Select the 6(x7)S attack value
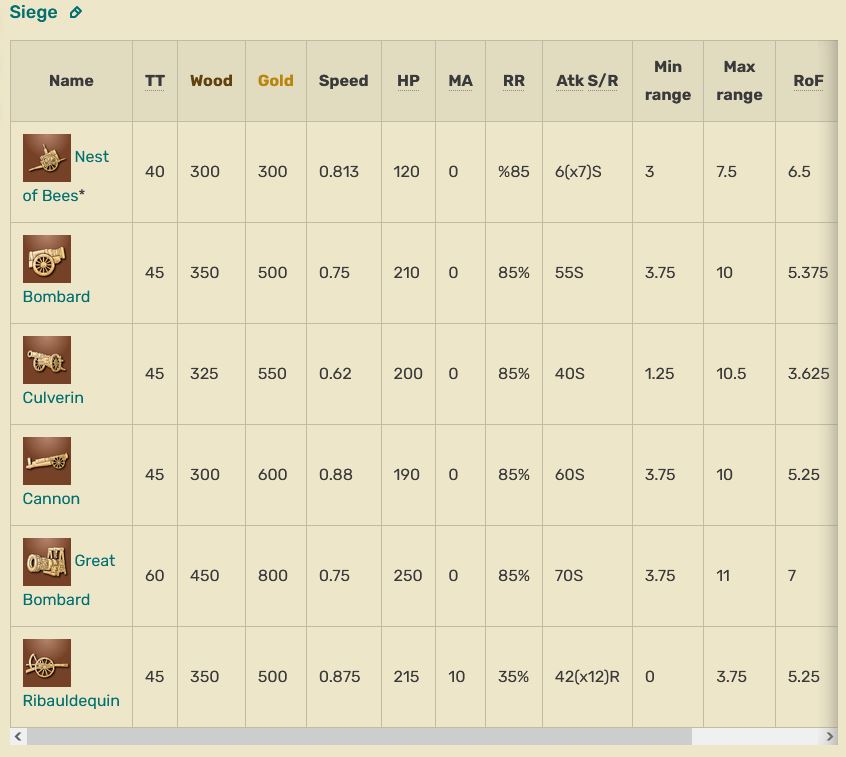846x757 pixels. [x=578, y=172]
